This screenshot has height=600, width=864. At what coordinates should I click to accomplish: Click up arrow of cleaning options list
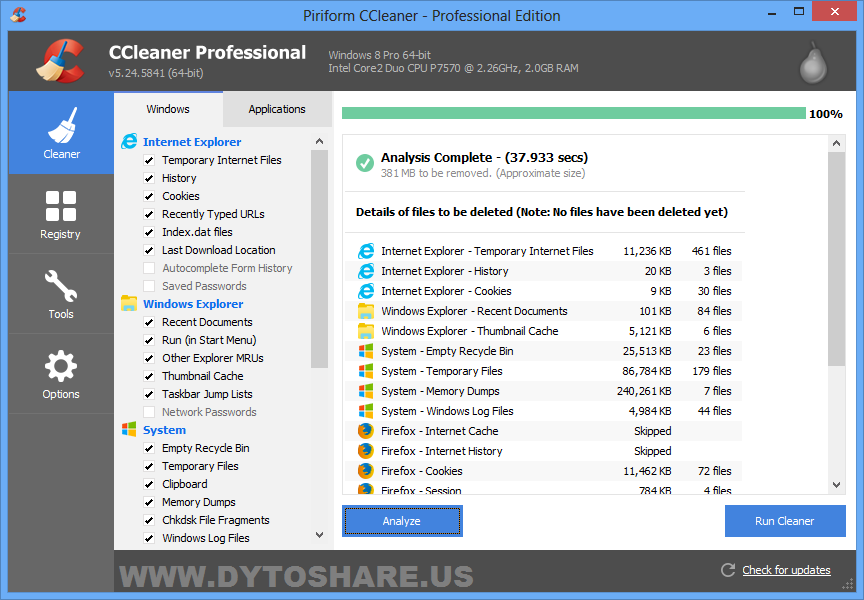pos(319,142)
